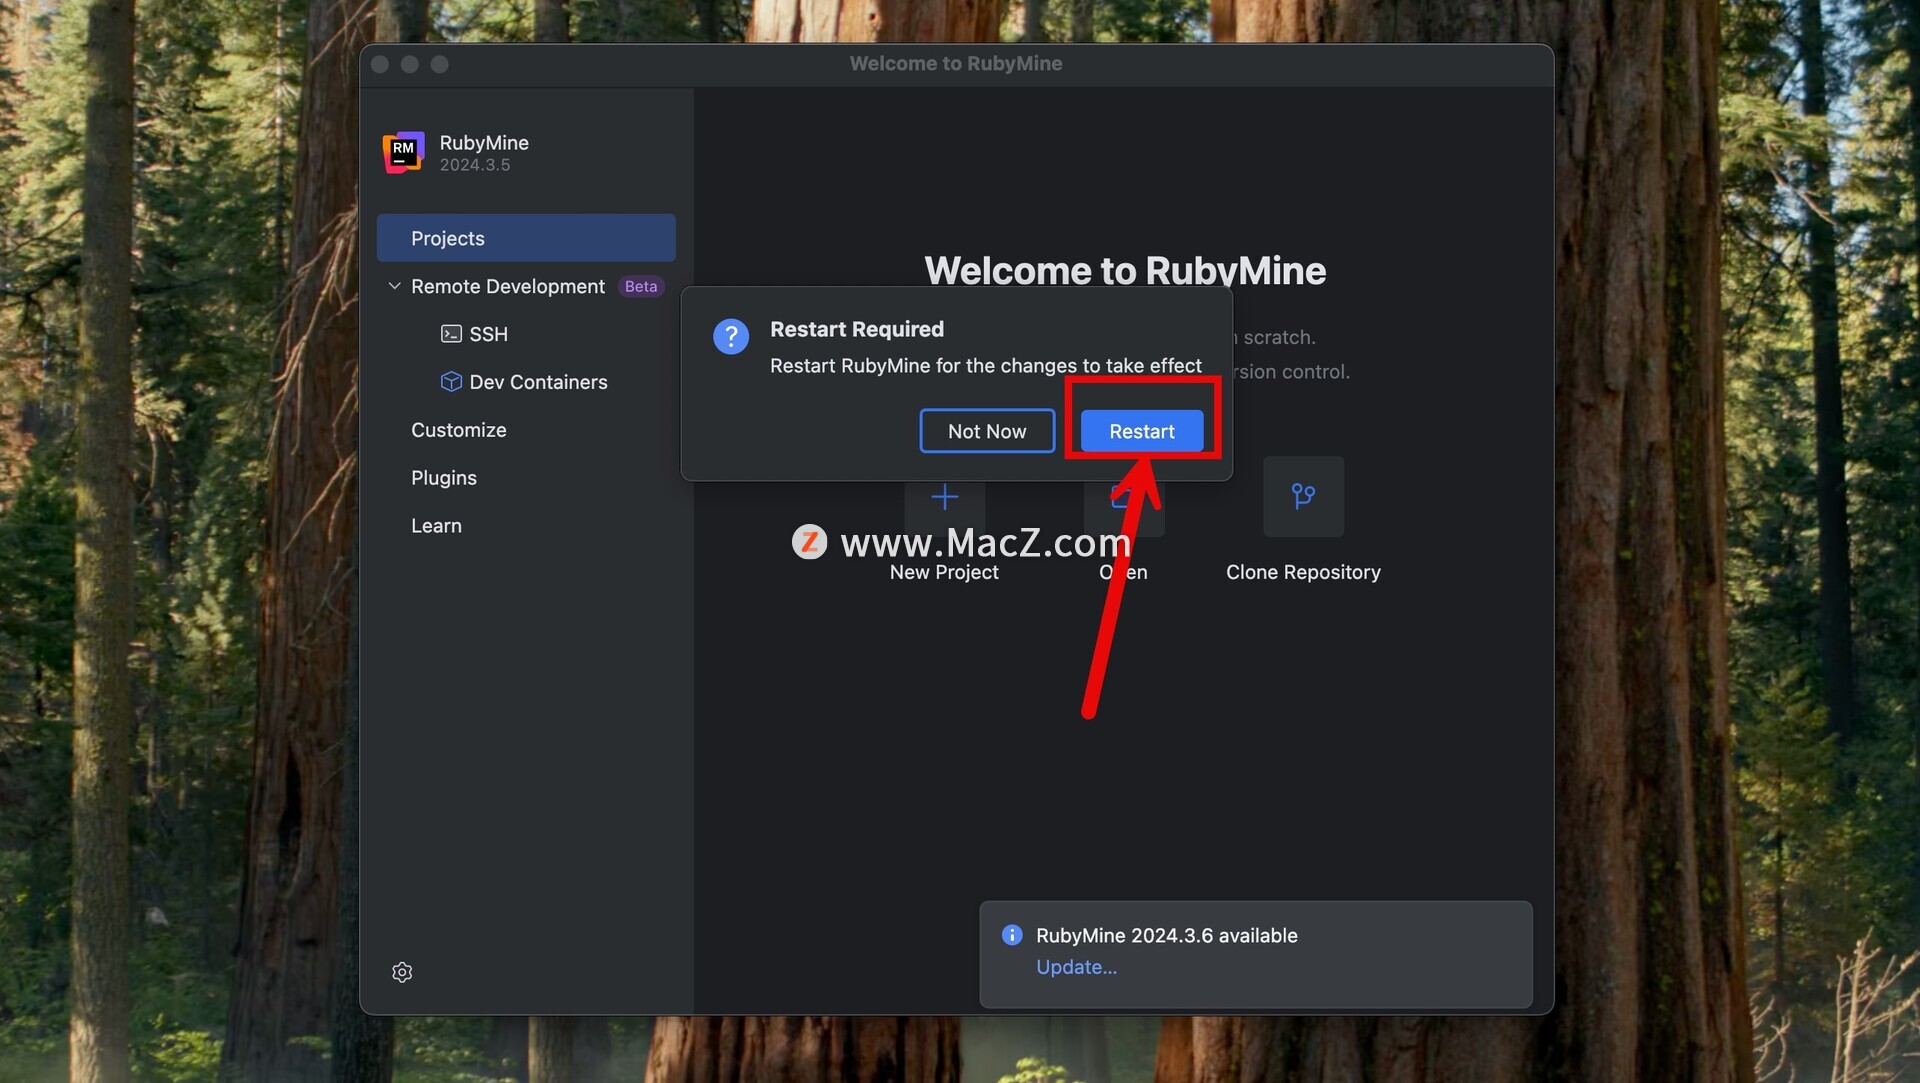The image size is (1920, 1083).
Task: Click the question mark dialog icon
Action: 731,337
